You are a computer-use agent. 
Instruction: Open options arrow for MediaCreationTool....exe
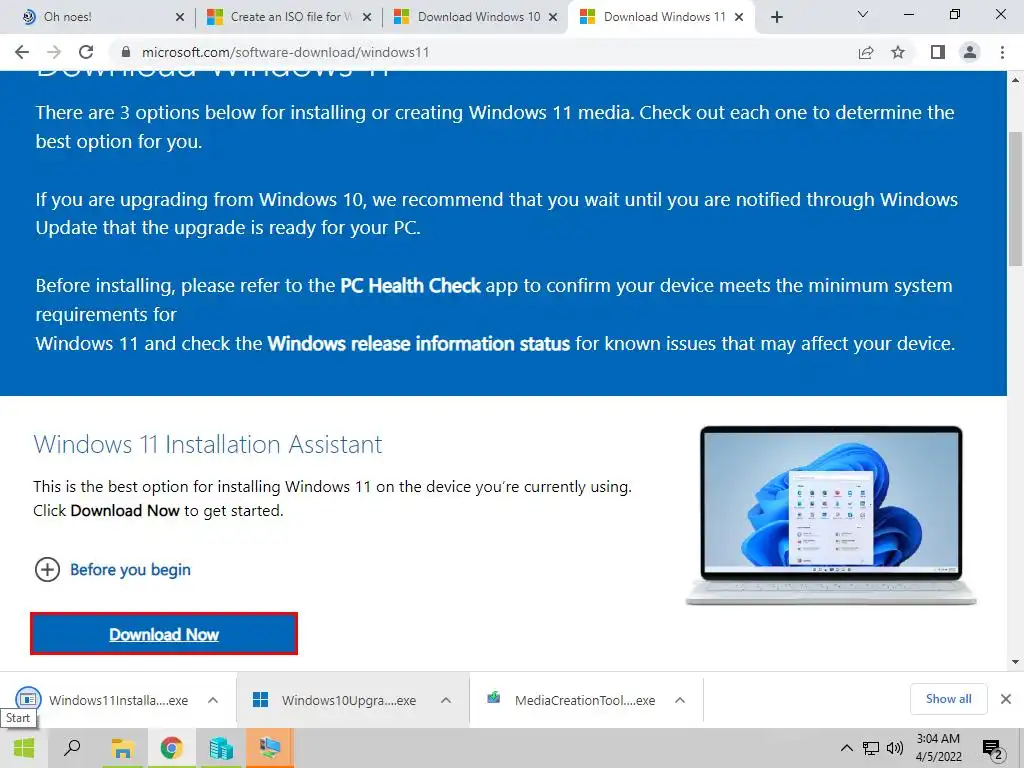680,700
